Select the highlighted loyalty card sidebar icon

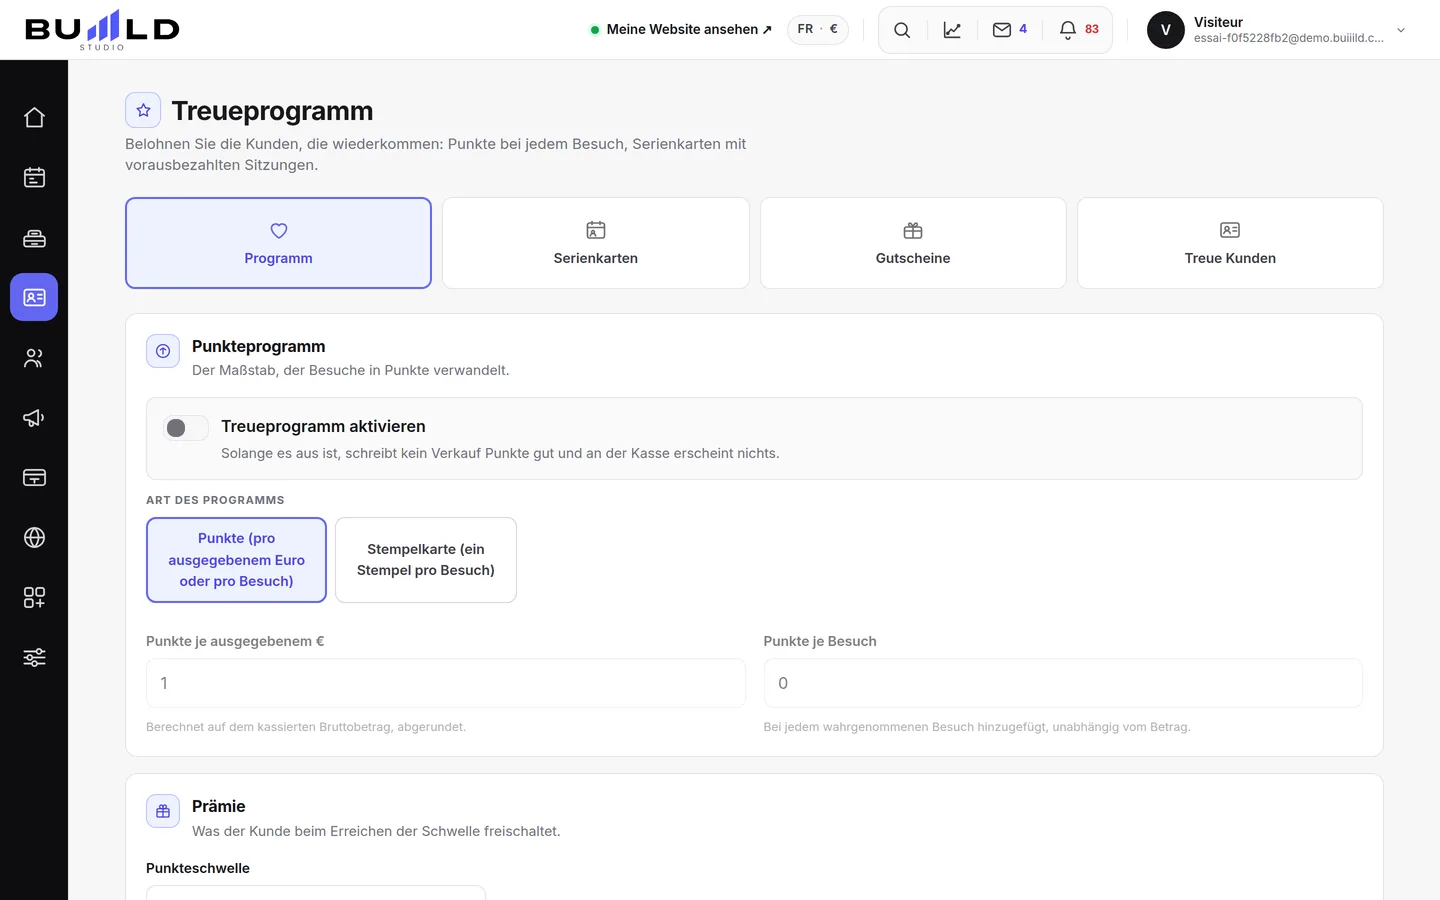34,298
